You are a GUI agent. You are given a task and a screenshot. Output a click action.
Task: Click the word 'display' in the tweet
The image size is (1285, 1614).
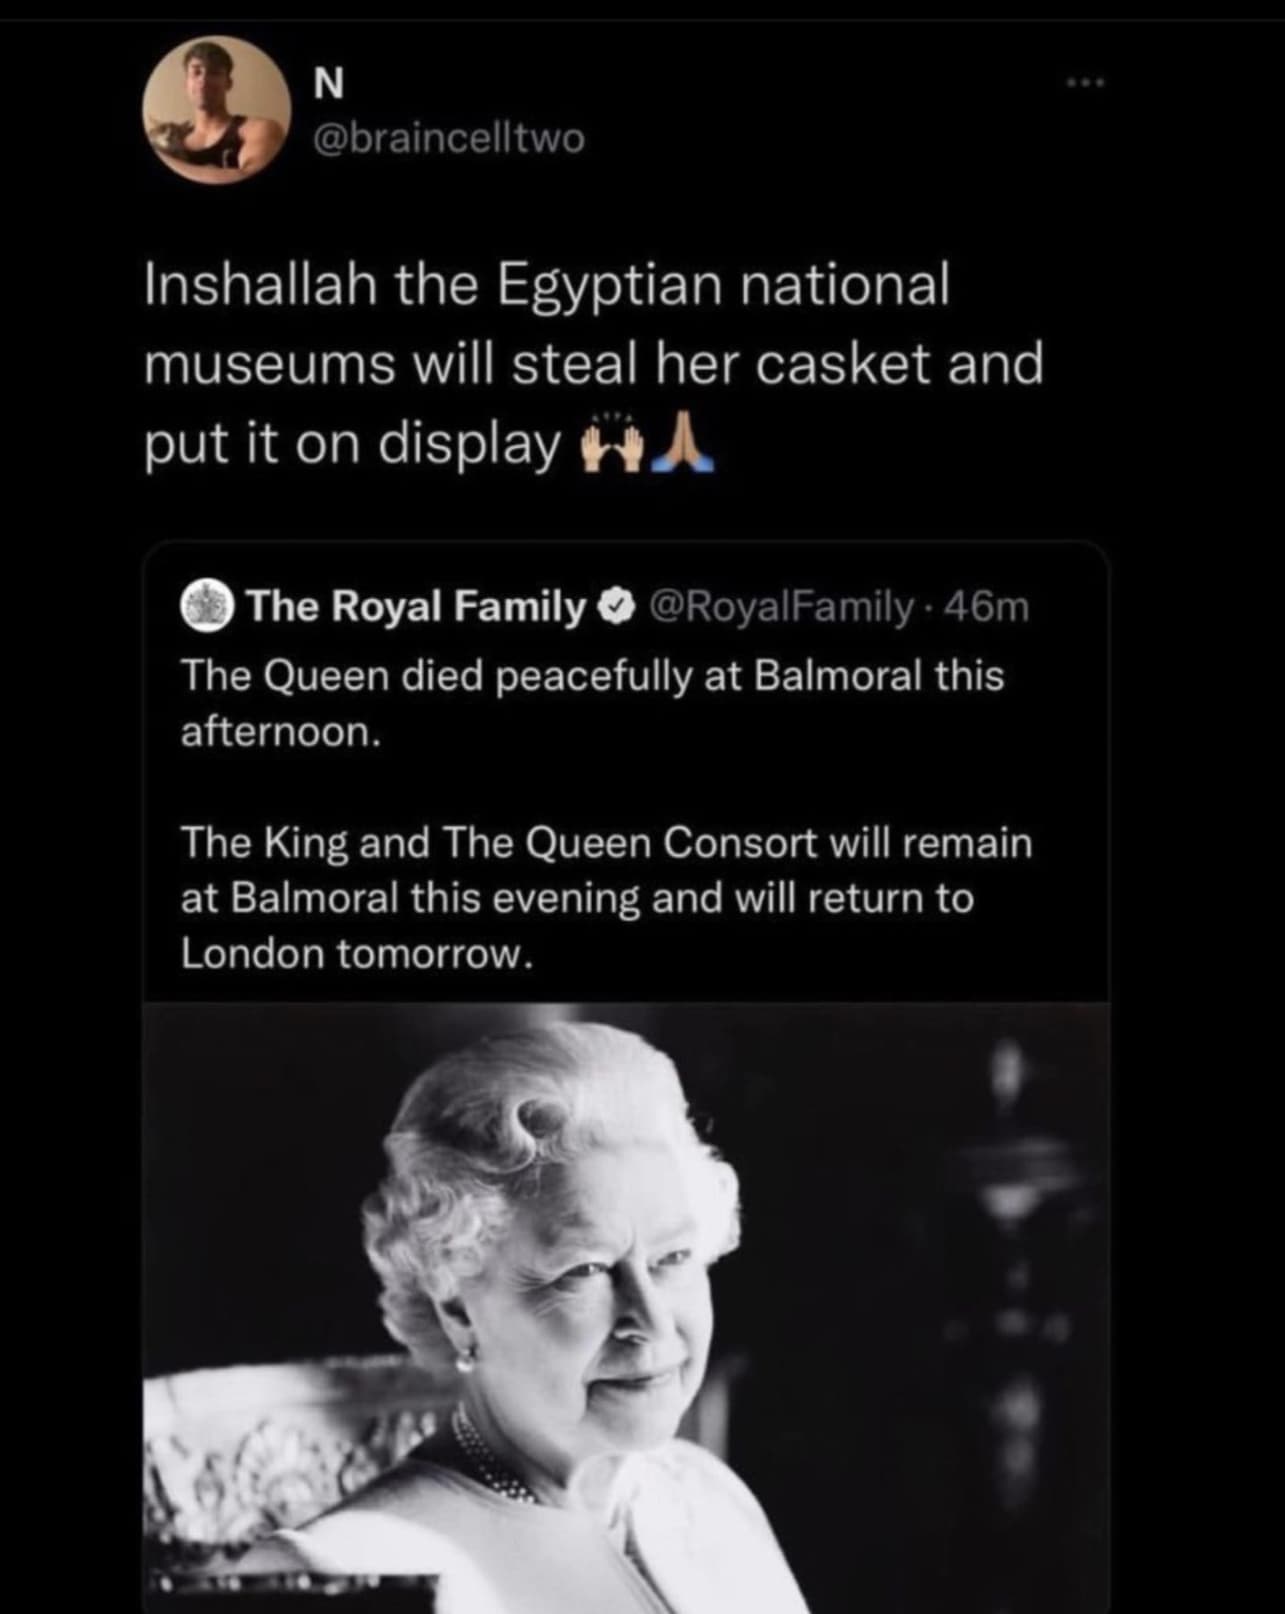click(x=469, y=443)
